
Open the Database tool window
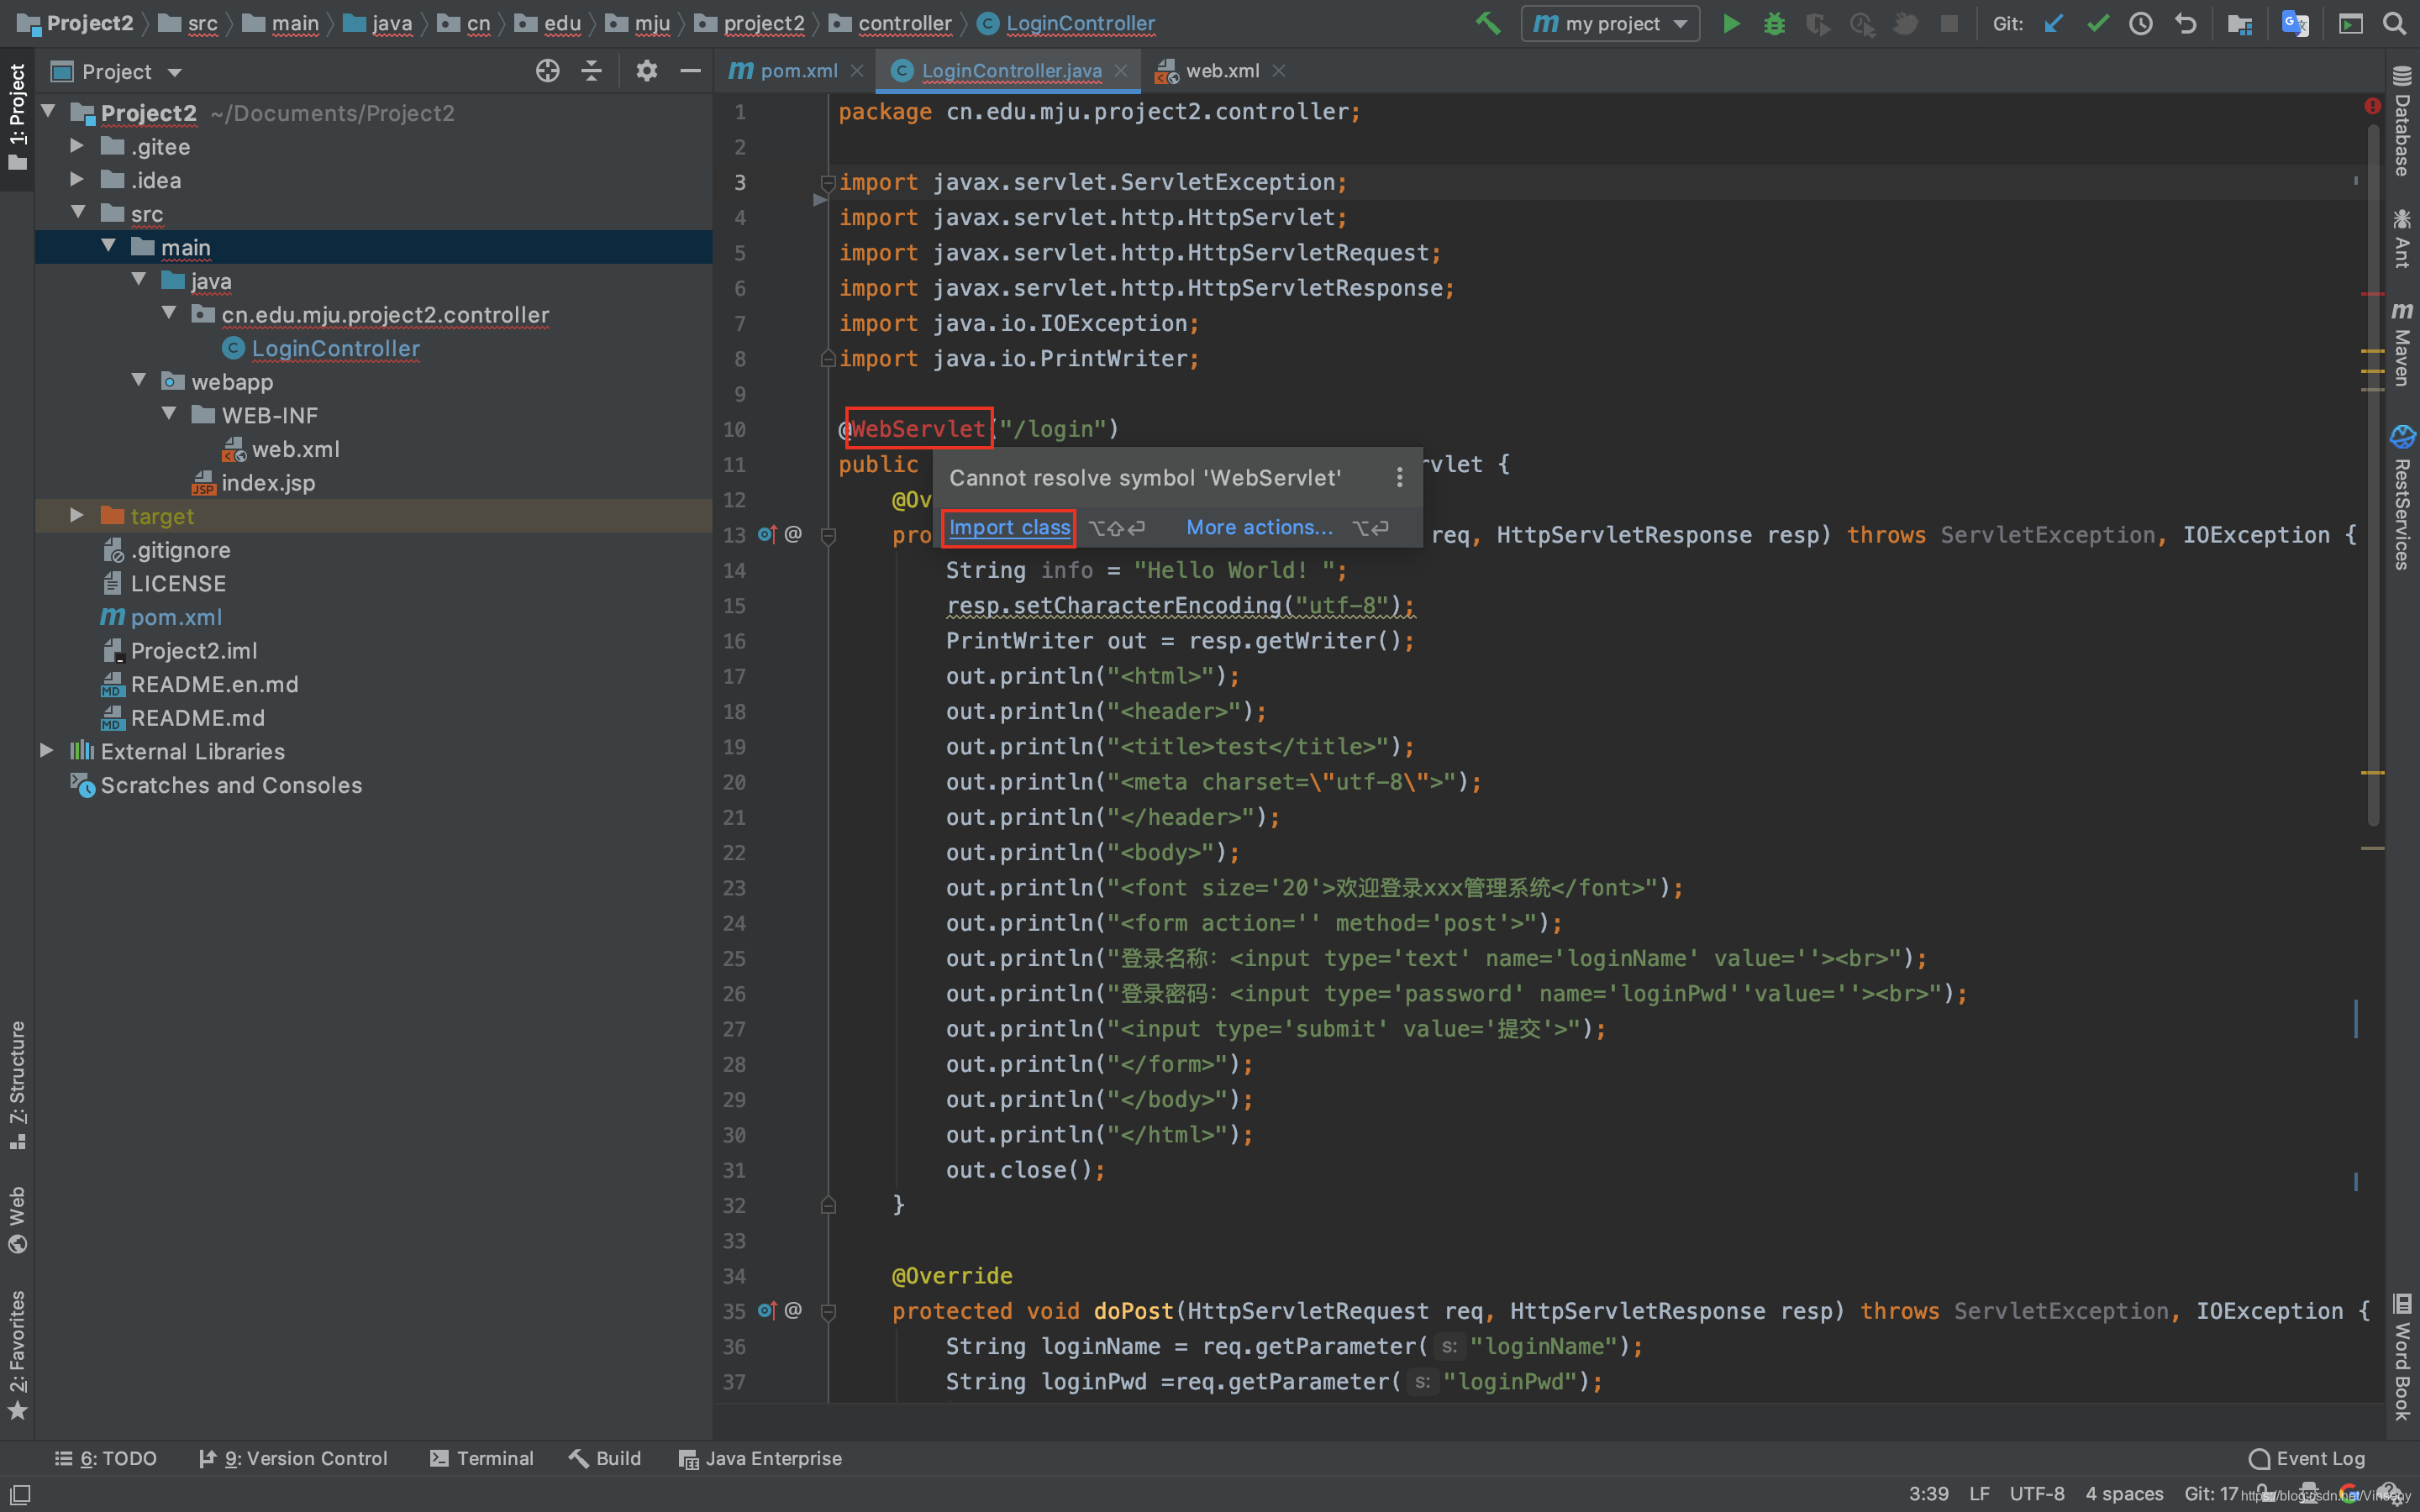point(2402,121)
